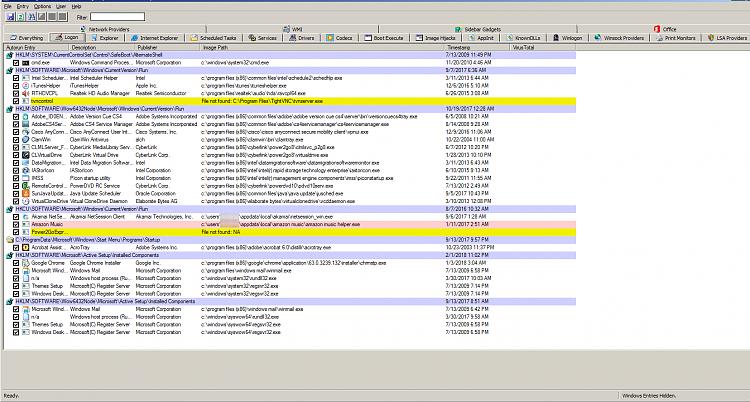Open the Image Hijacks tab

pos(435,38)
